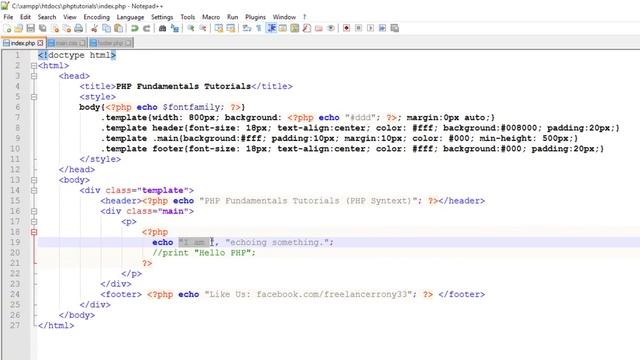Toggle the highlighted Indent Guide icon

(271, 28)
